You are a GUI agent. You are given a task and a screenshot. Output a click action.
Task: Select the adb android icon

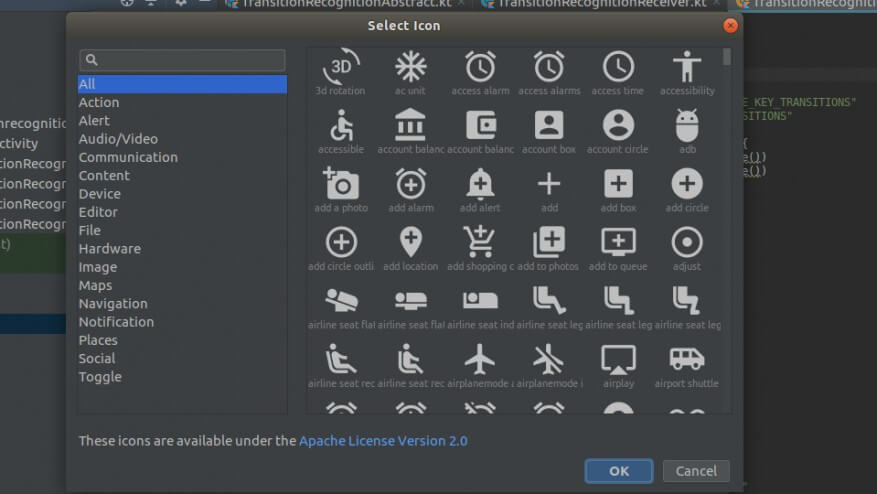point(687,125)
